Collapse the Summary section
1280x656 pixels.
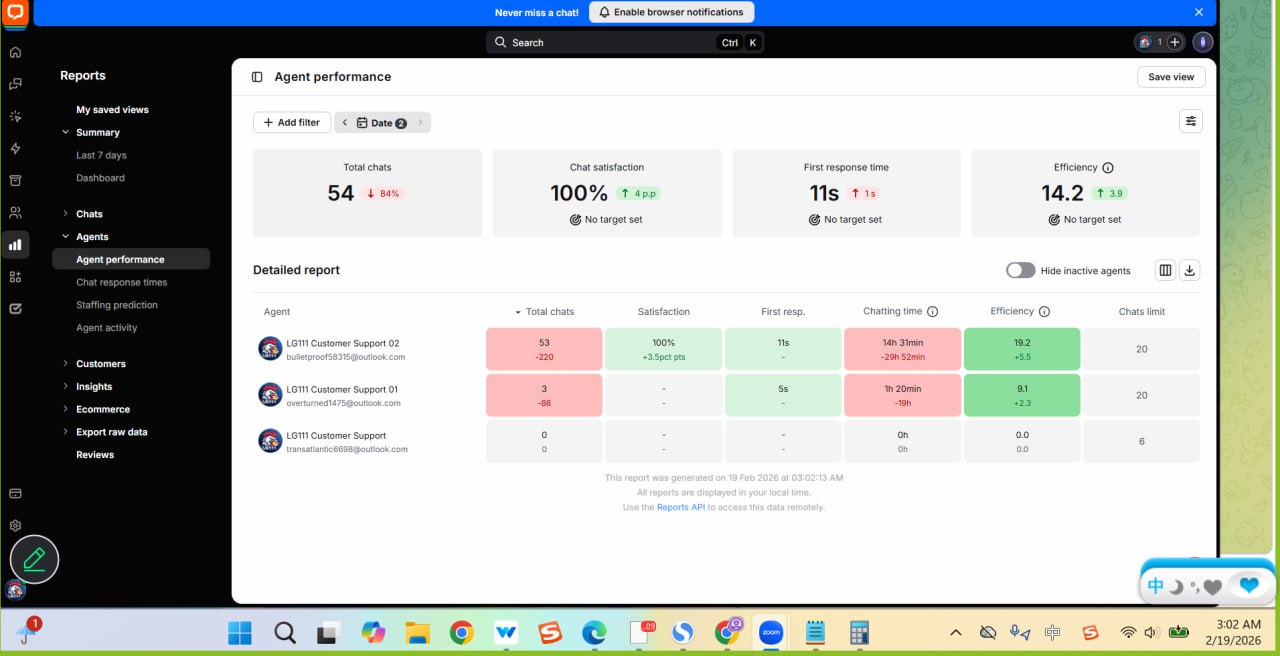pos(97,132)
